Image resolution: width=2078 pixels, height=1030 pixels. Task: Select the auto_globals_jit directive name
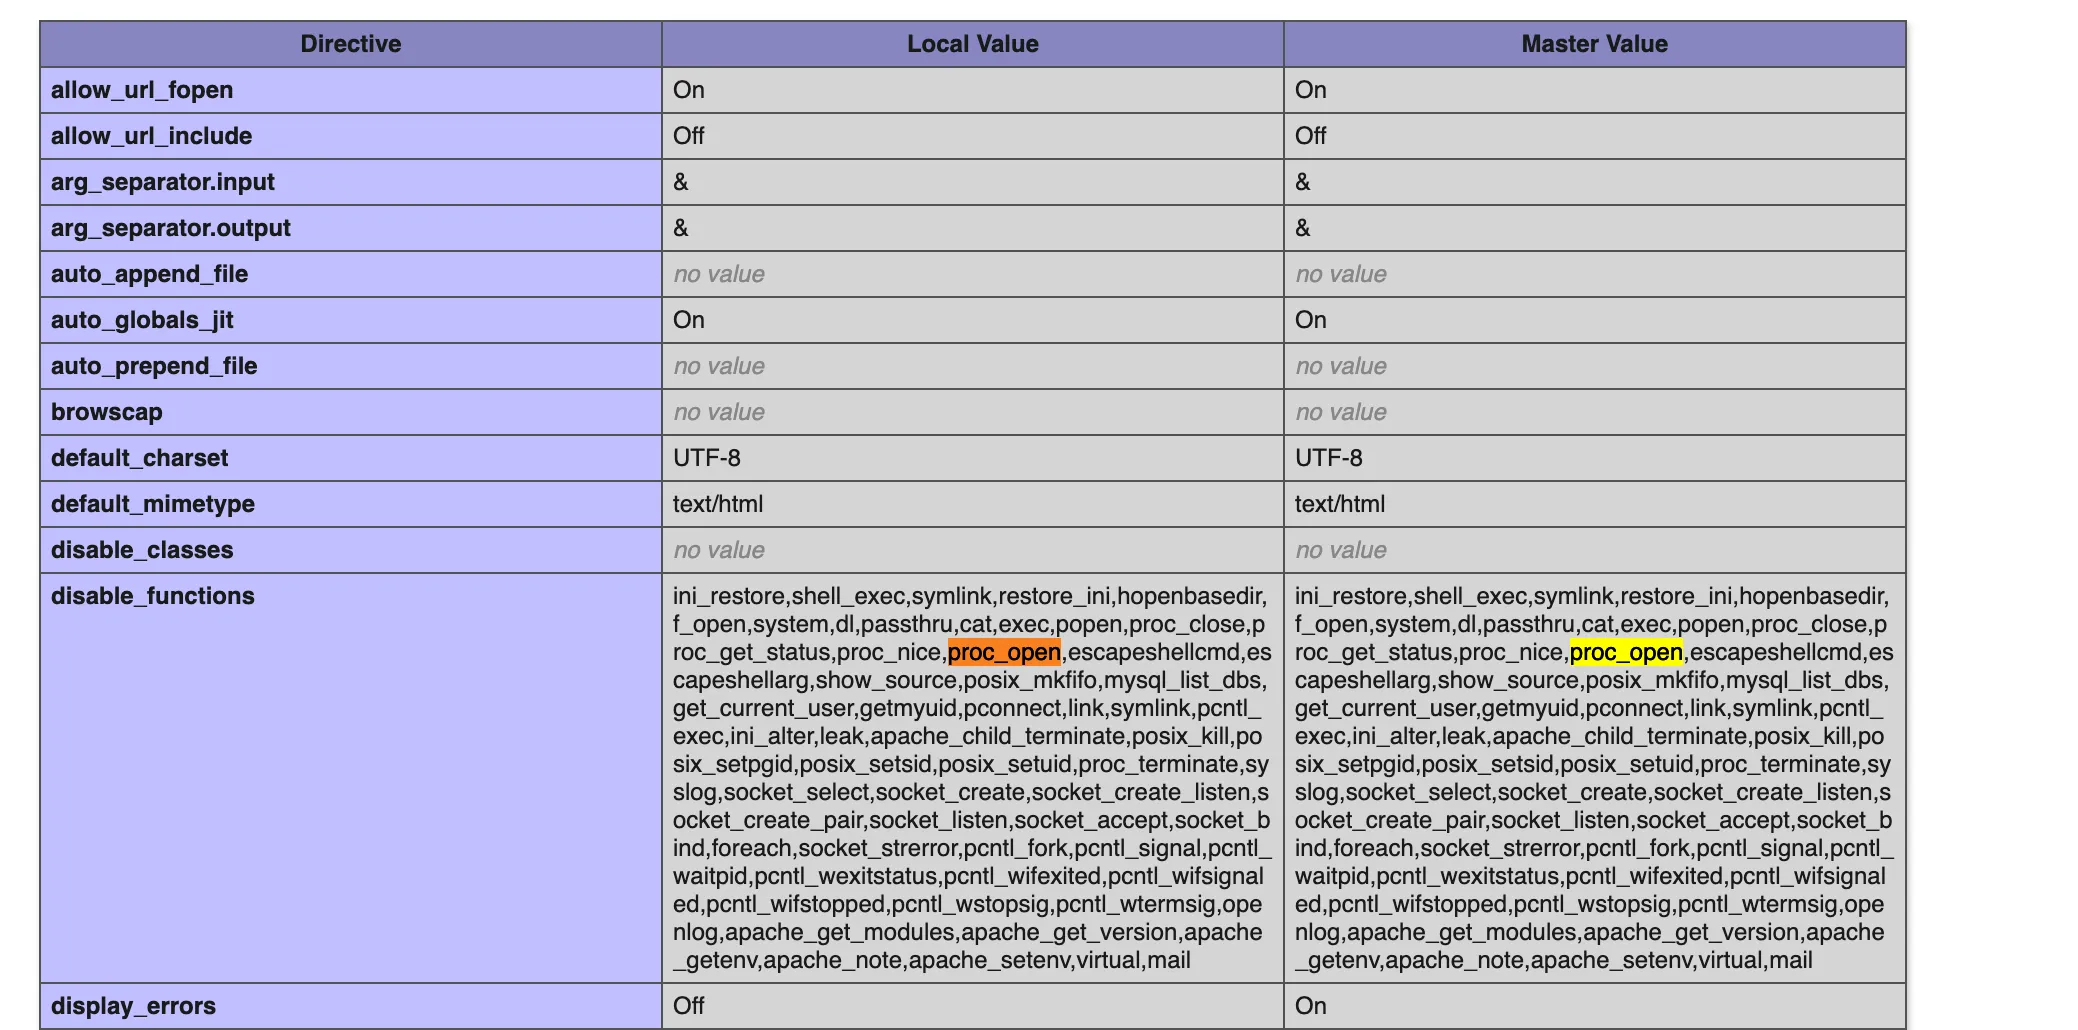[142, 320]
